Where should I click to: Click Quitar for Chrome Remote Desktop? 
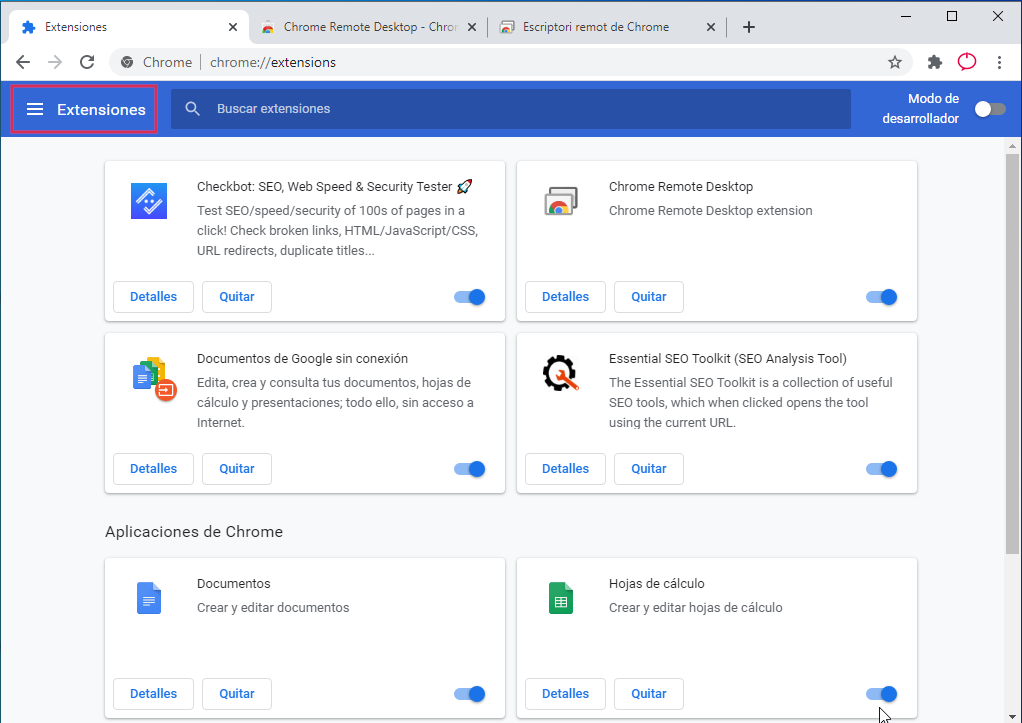pyautogui.click(x=649, y=297)
